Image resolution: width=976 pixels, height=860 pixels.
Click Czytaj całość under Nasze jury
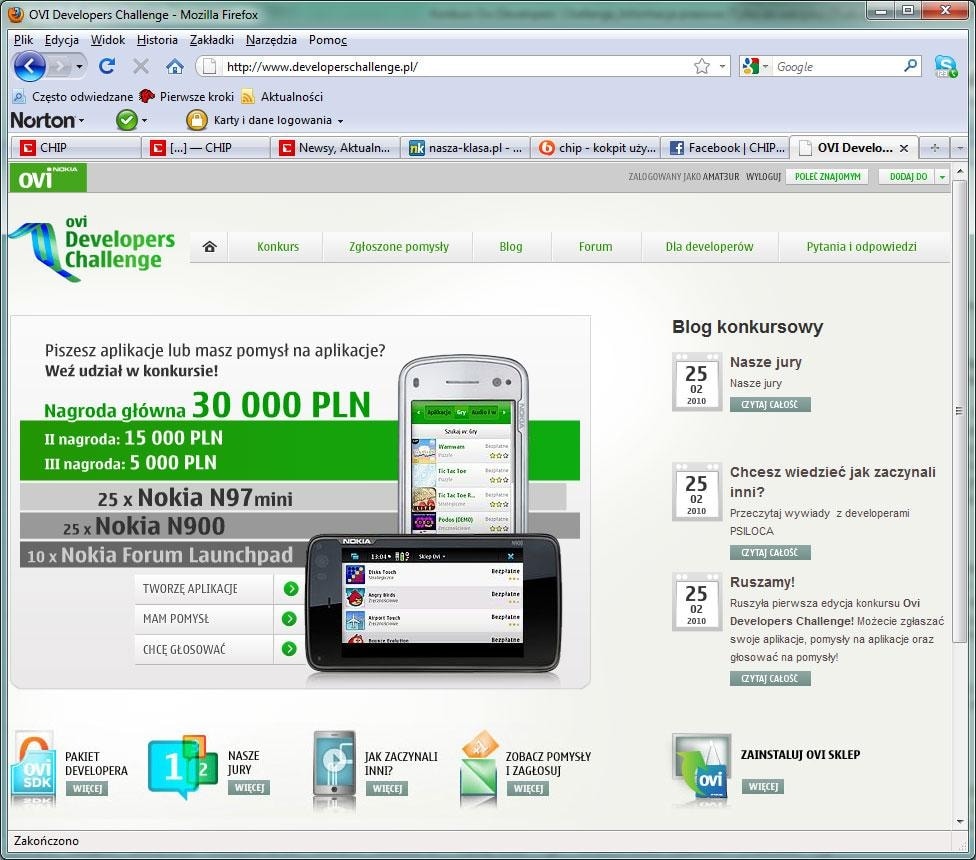(770, 405)
